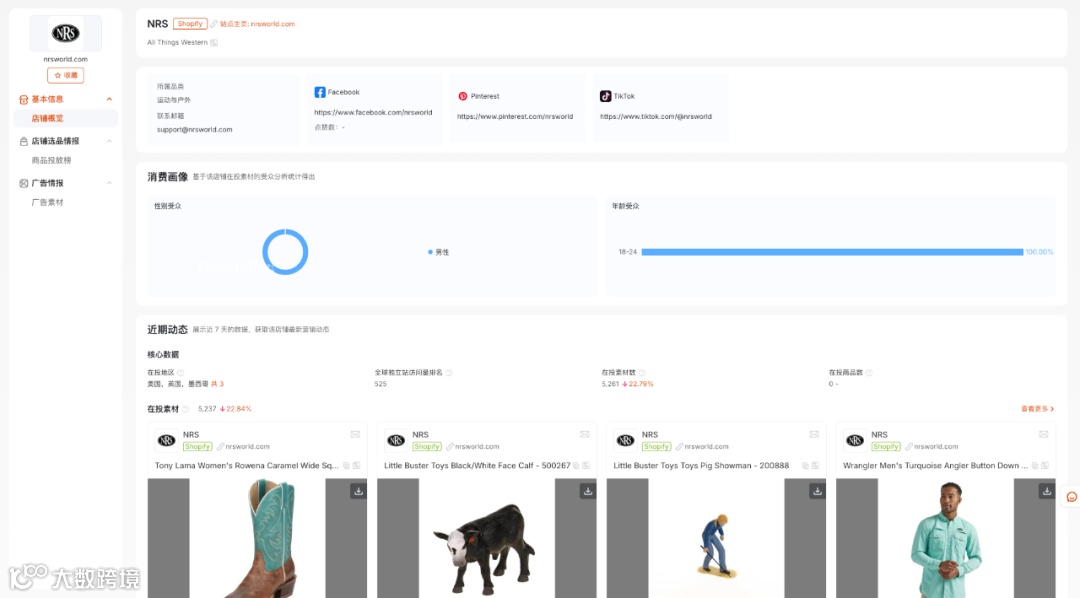Click the 运动与户外 category text
Image resolution: width=1080 pixels, height=598 pixels.
[x=174, y=100]
